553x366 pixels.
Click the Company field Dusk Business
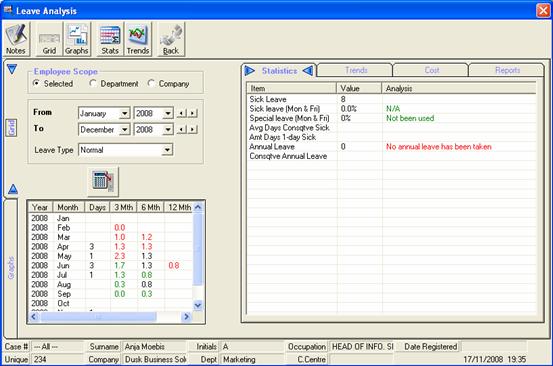pyautogui.click(x=153, y=359)
